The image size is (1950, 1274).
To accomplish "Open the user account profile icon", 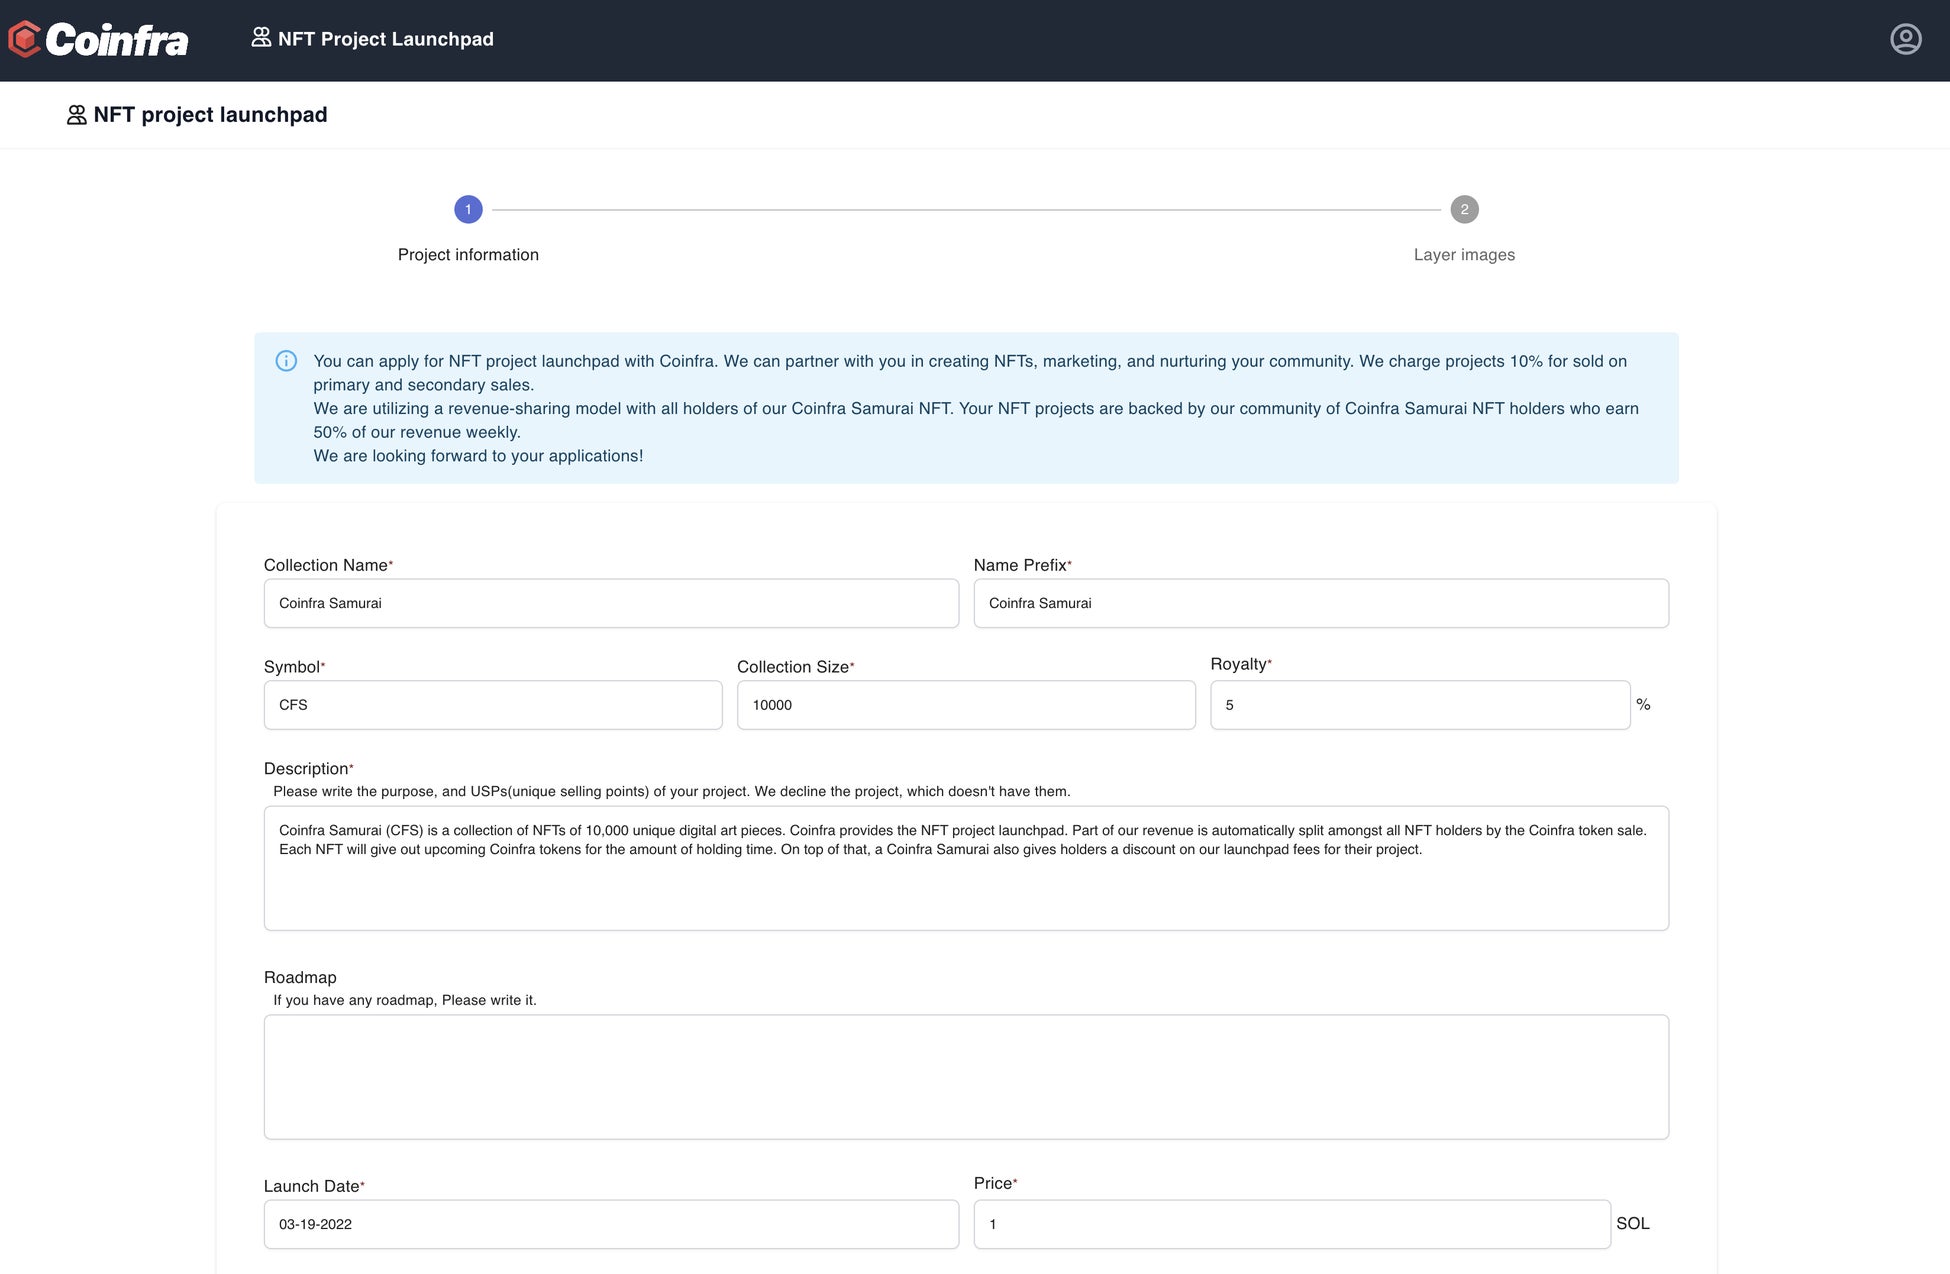I will tap(1905, 39).
